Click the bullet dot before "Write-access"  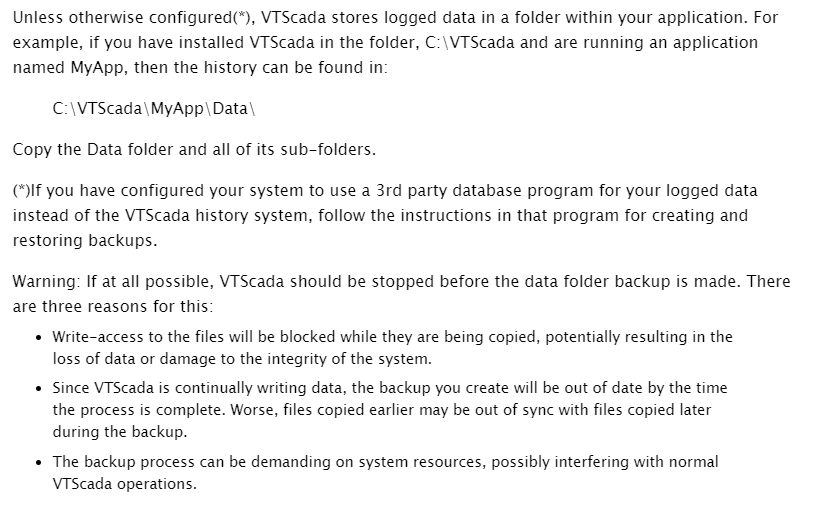tap(37, 337)
